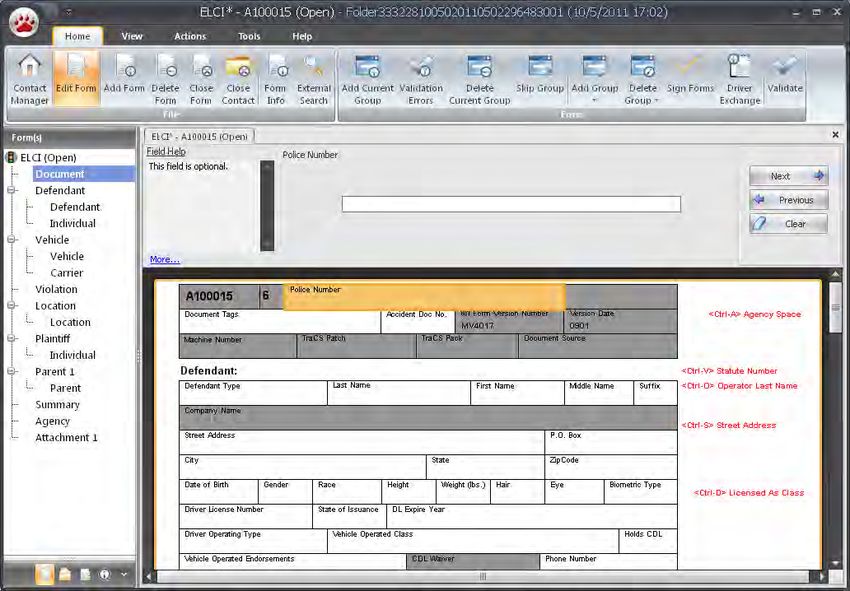Click the horizontal scrollbar at form bottom
Screen dimensions: 850x591
tap(482, 576)
